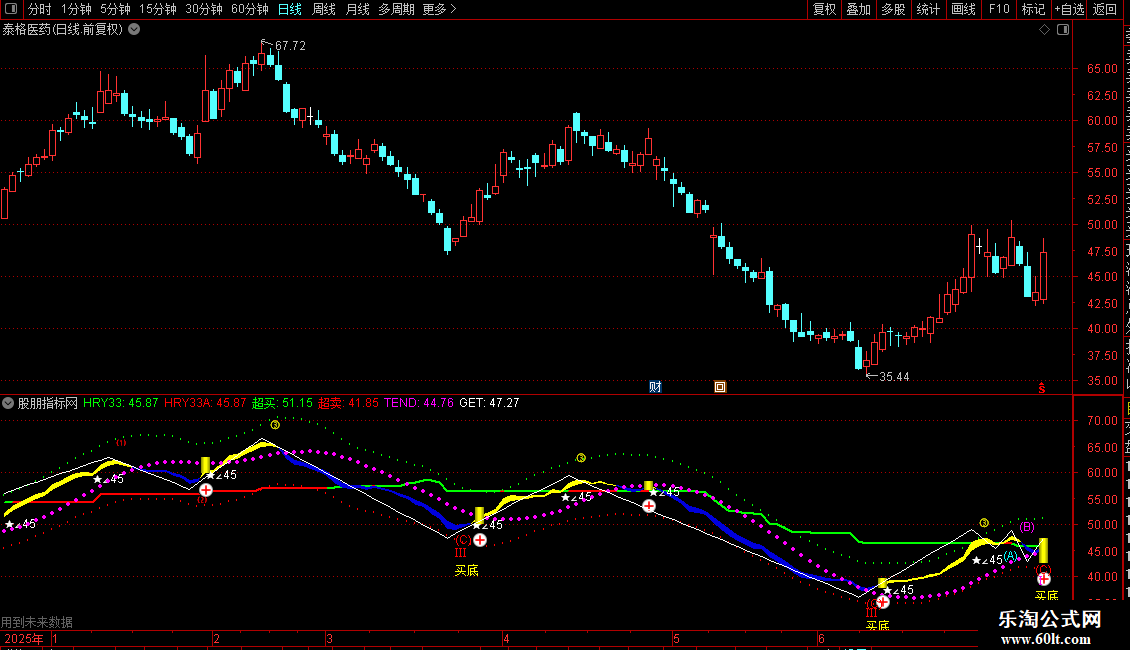The width and height of the screenshot is (1130, 650).
Task: Click the HRY33: 45.87 indicator value
Action: (x=120, y=403)
